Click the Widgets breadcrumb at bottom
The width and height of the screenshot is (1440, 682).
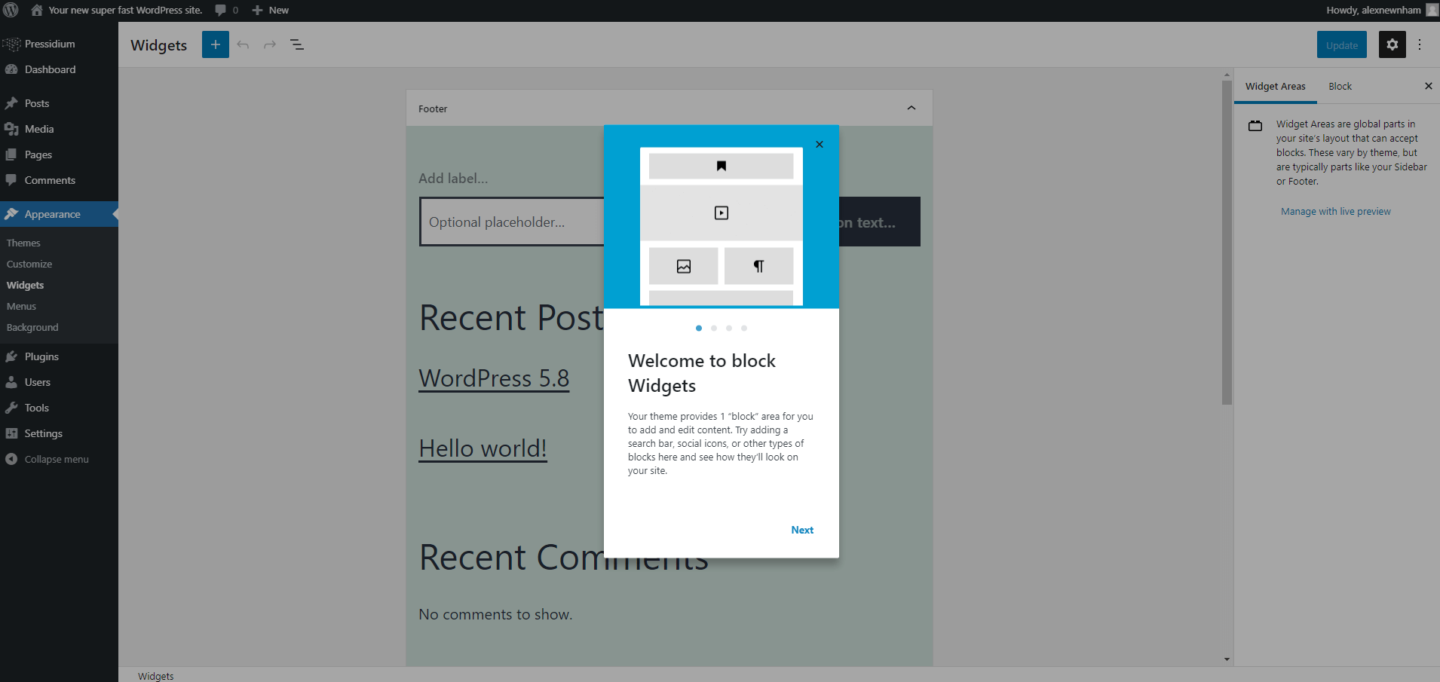[x=155, y=676]
